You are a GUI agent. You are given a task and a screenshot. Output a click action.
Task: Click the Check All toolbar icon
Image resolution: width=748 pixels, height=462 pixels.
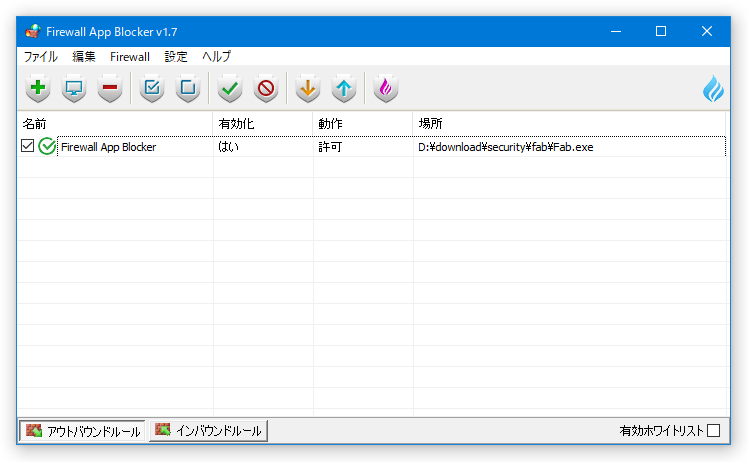click(x=152, y=88)
